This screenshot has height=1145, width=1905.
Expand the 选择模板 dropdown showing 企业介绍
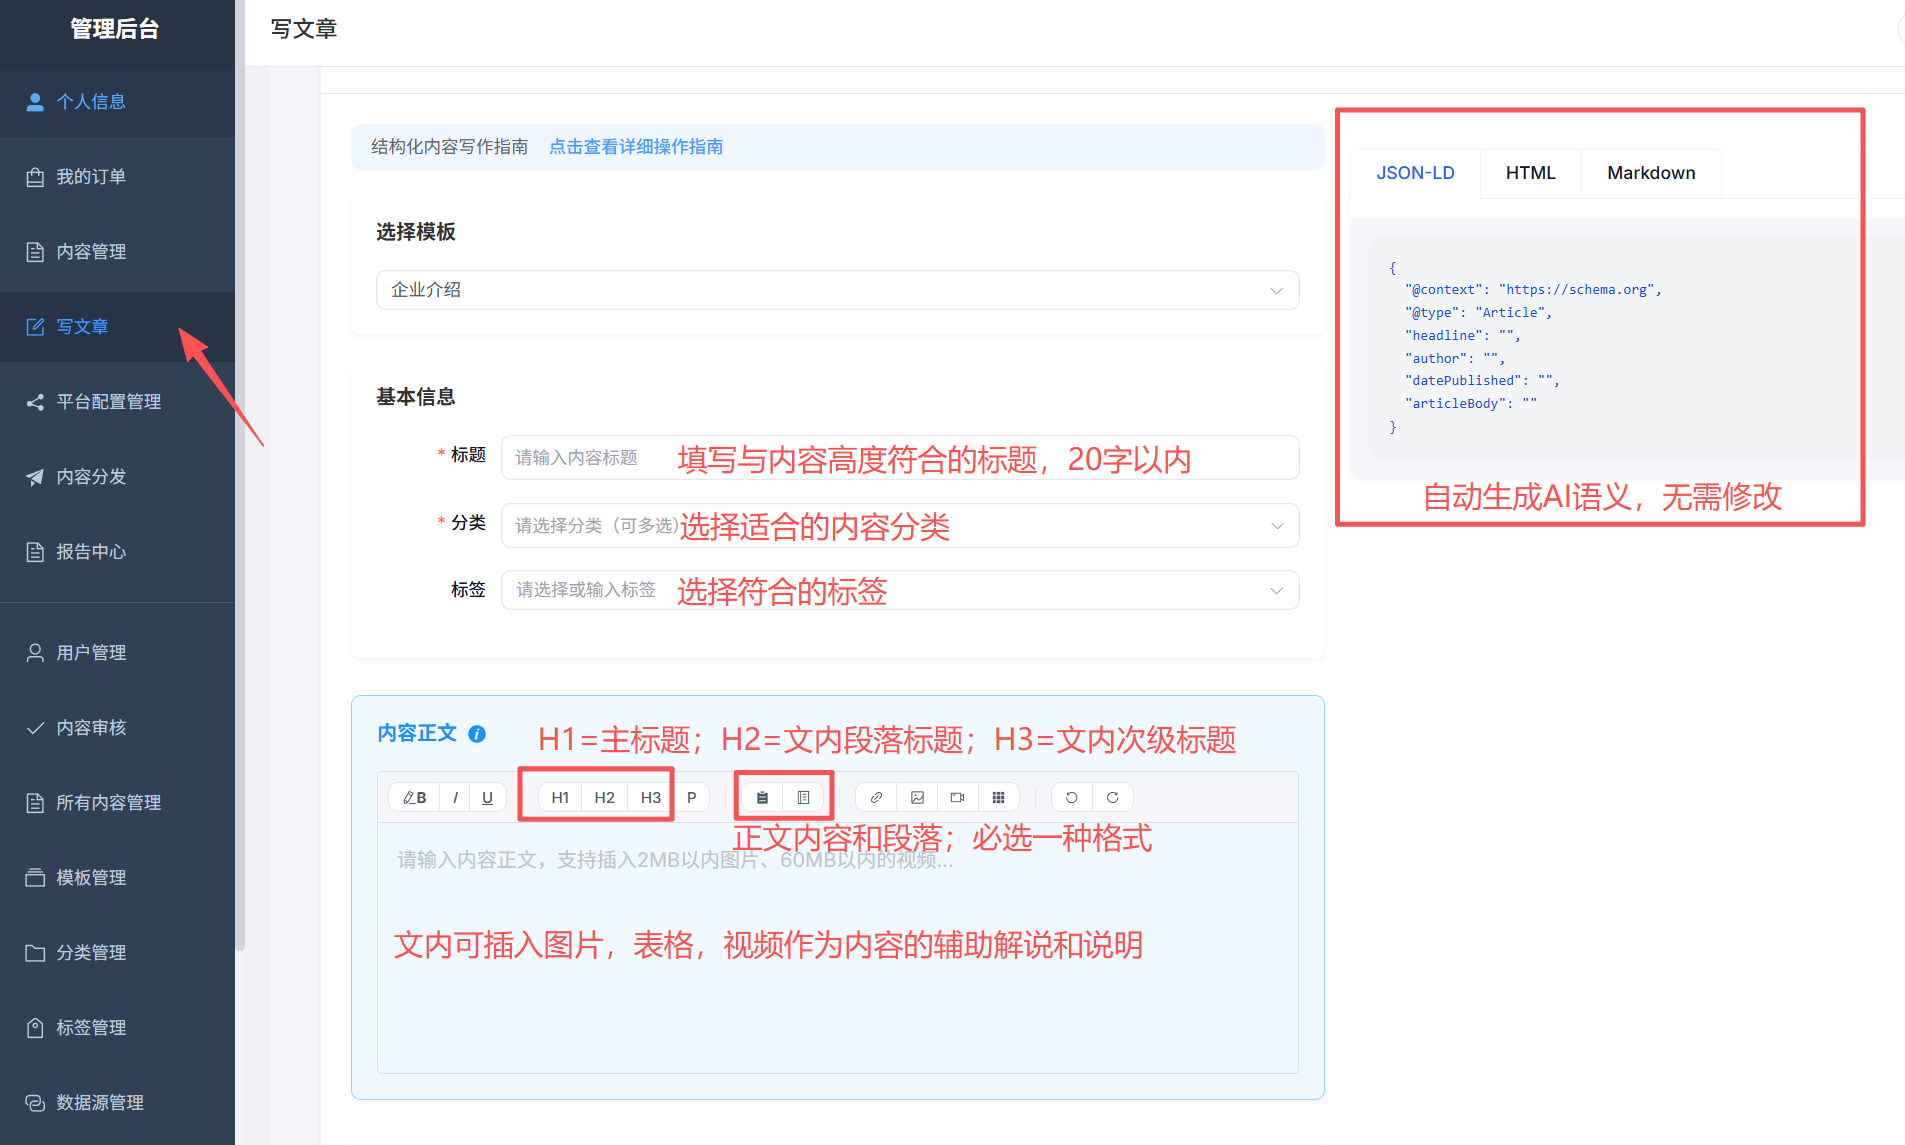(x=837, y=290)
